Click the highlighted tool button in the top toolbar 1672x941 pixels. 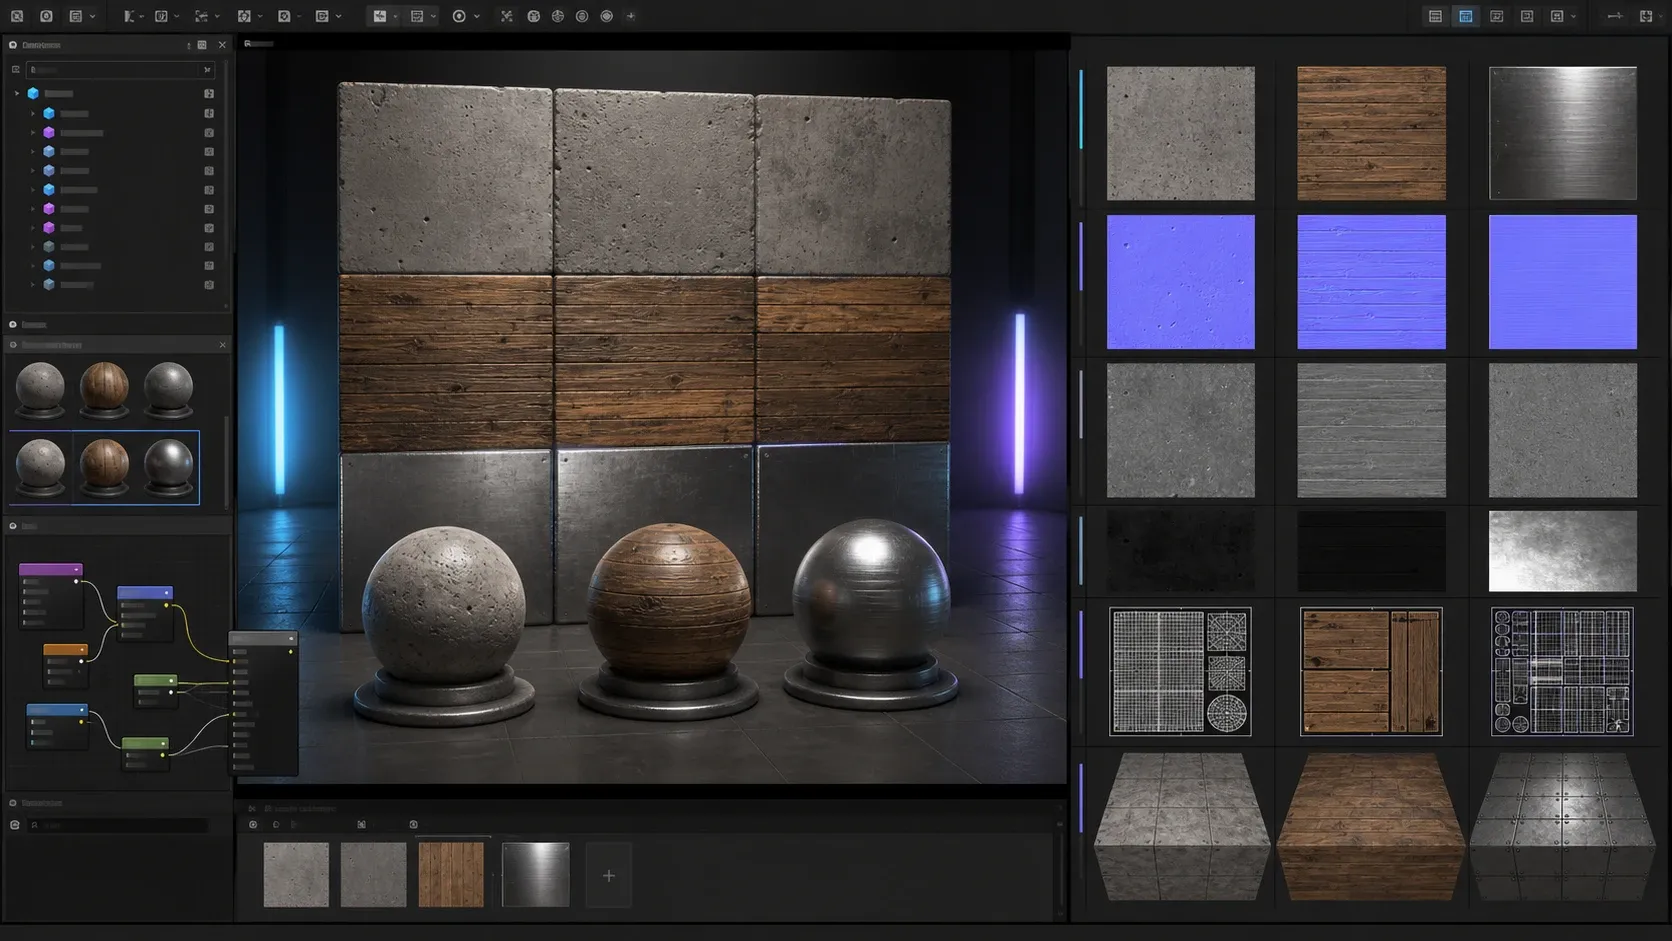pos(379,16)
